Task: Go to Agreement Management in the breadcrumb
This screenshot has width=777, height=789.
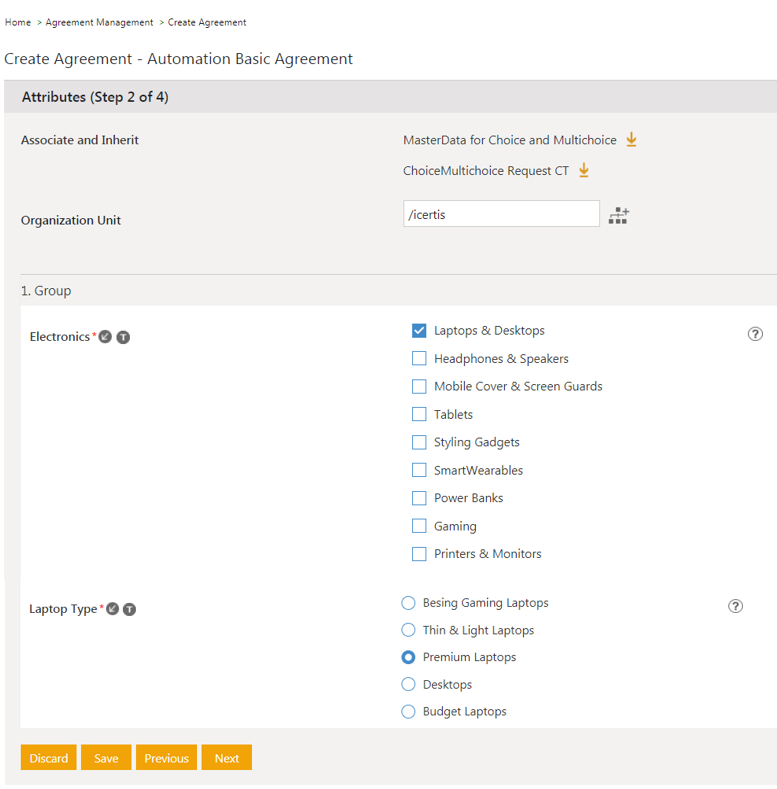Action: (99, 22)
